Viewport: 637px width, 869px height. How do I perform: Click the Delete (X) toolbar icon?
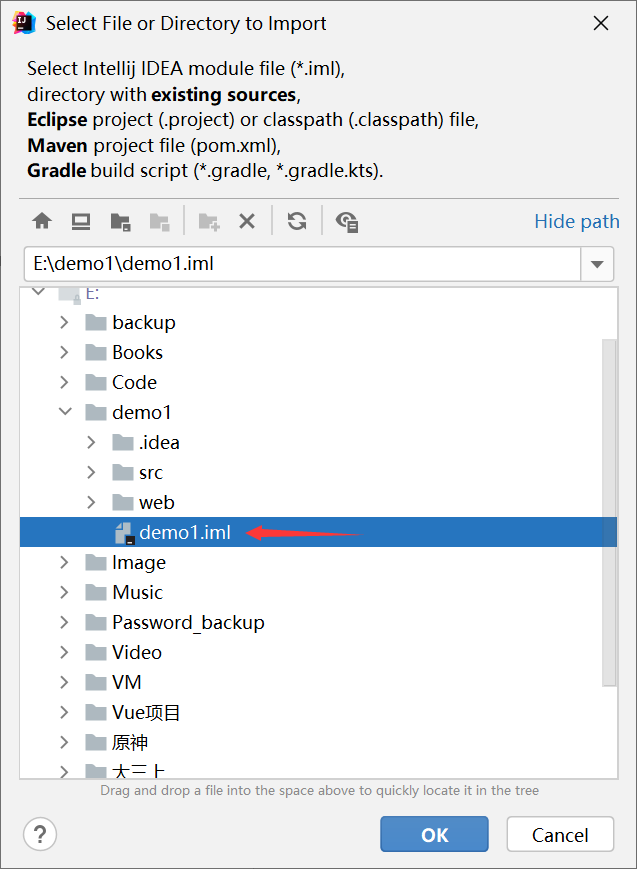point(247,222)
